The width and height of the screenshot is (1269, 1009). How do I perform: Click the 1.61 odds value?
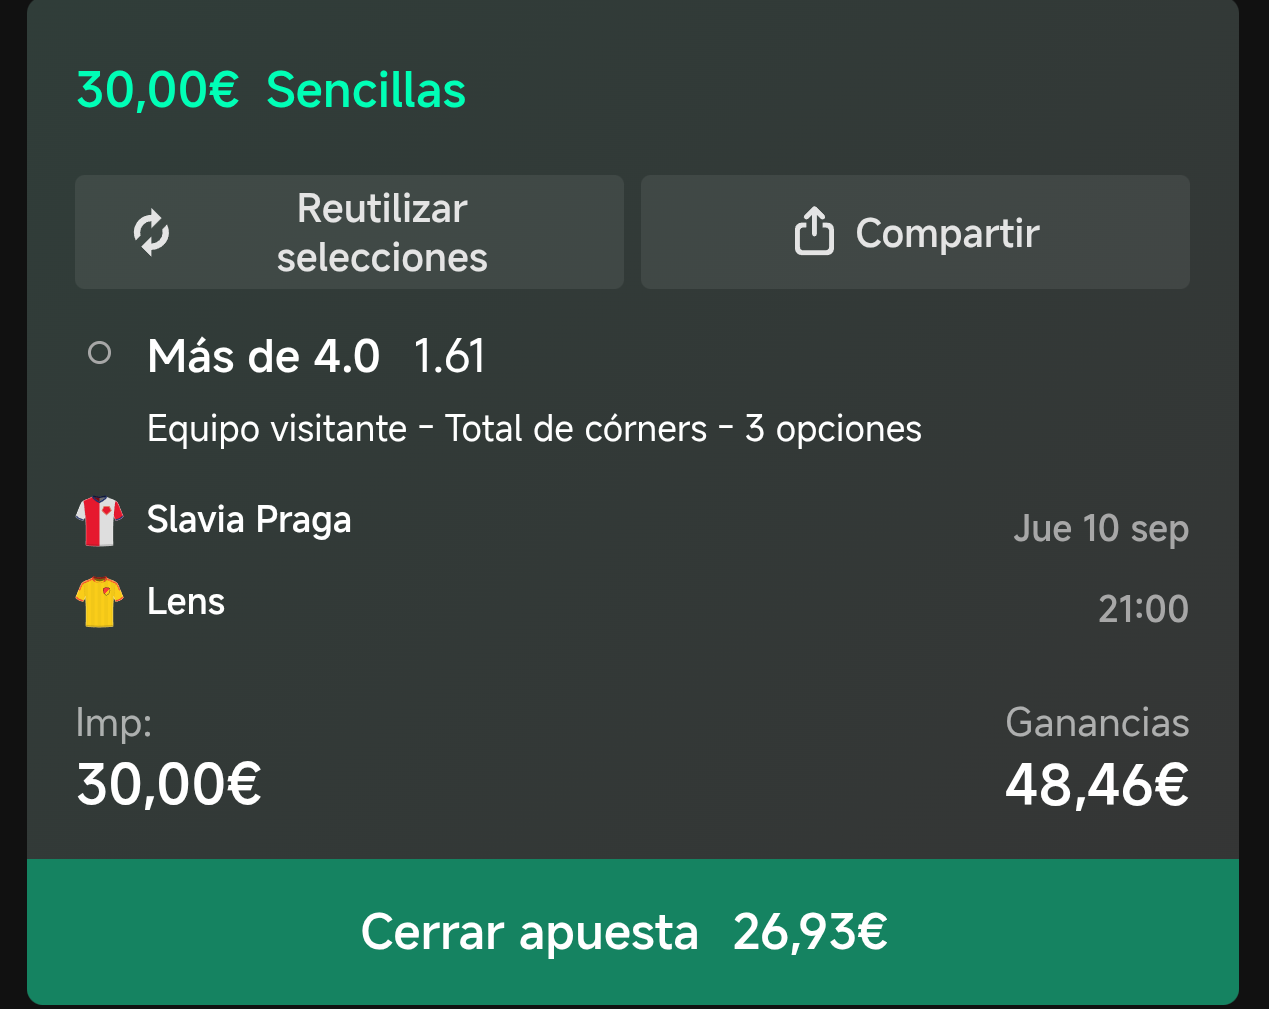pyautogui.click(x=450, y=356)
